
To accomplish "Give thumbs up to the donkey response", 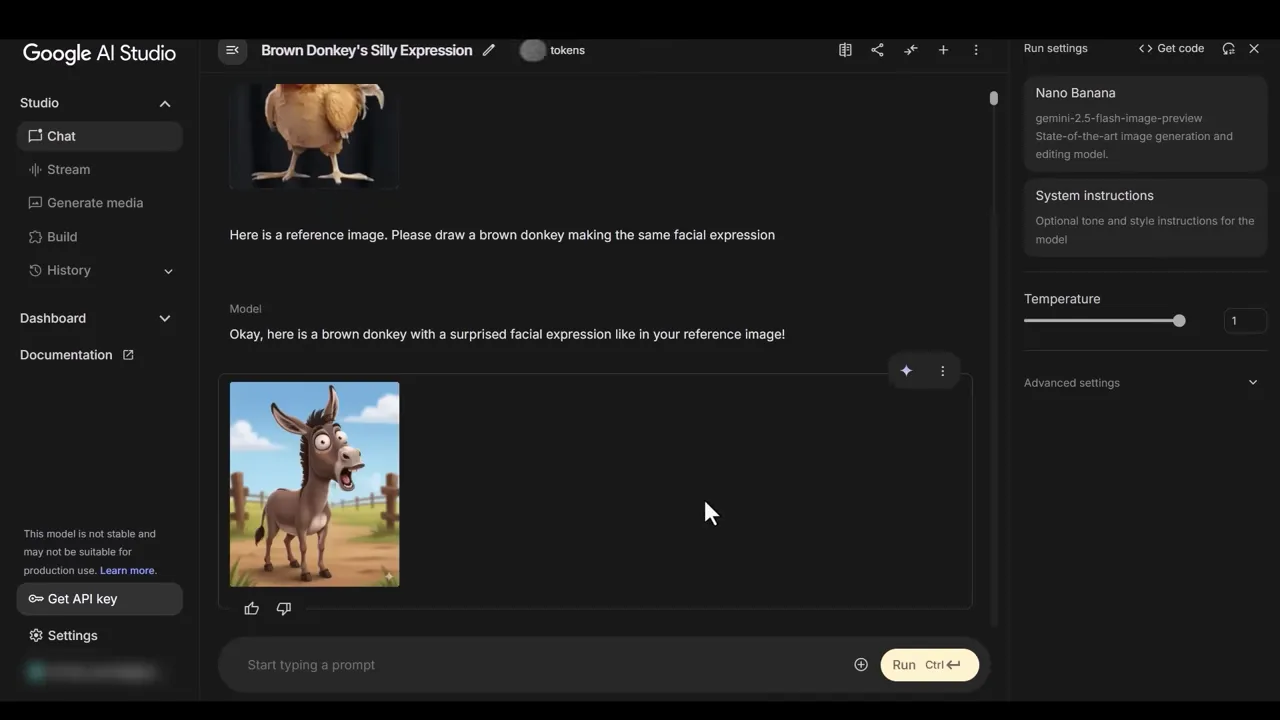I will 252,608.
